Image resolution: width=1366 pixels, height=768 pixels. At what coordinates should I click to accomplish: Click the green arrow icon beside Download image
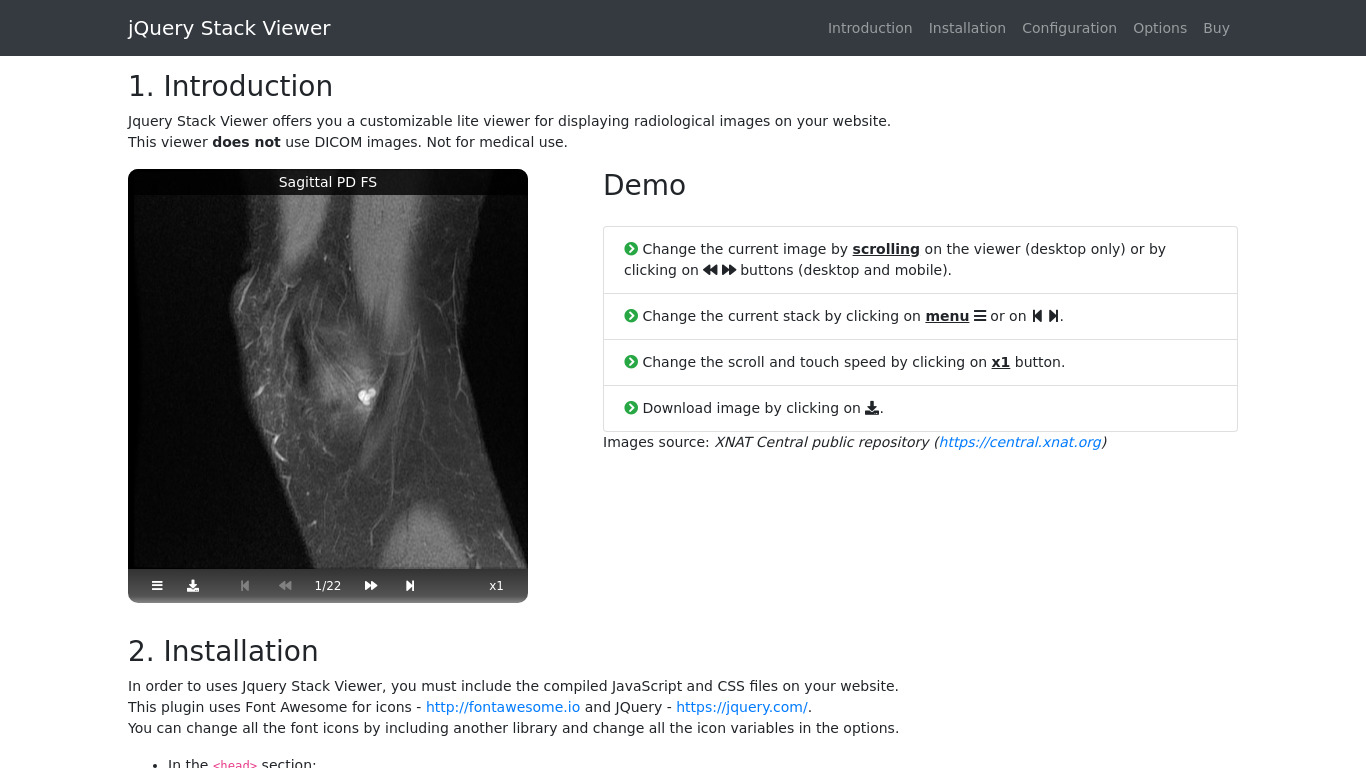click(631, 408)
